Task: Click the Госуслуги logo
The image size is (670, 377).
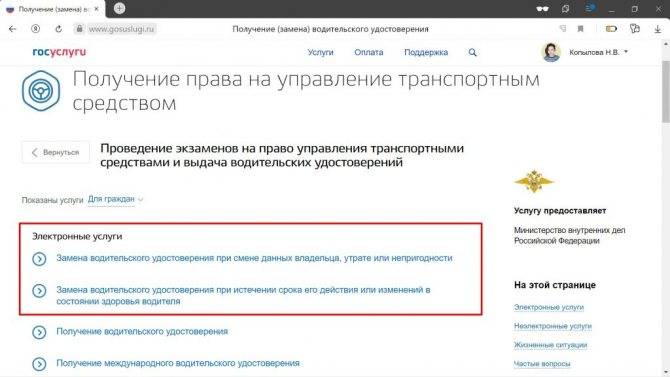Action: tap(59, 52)
